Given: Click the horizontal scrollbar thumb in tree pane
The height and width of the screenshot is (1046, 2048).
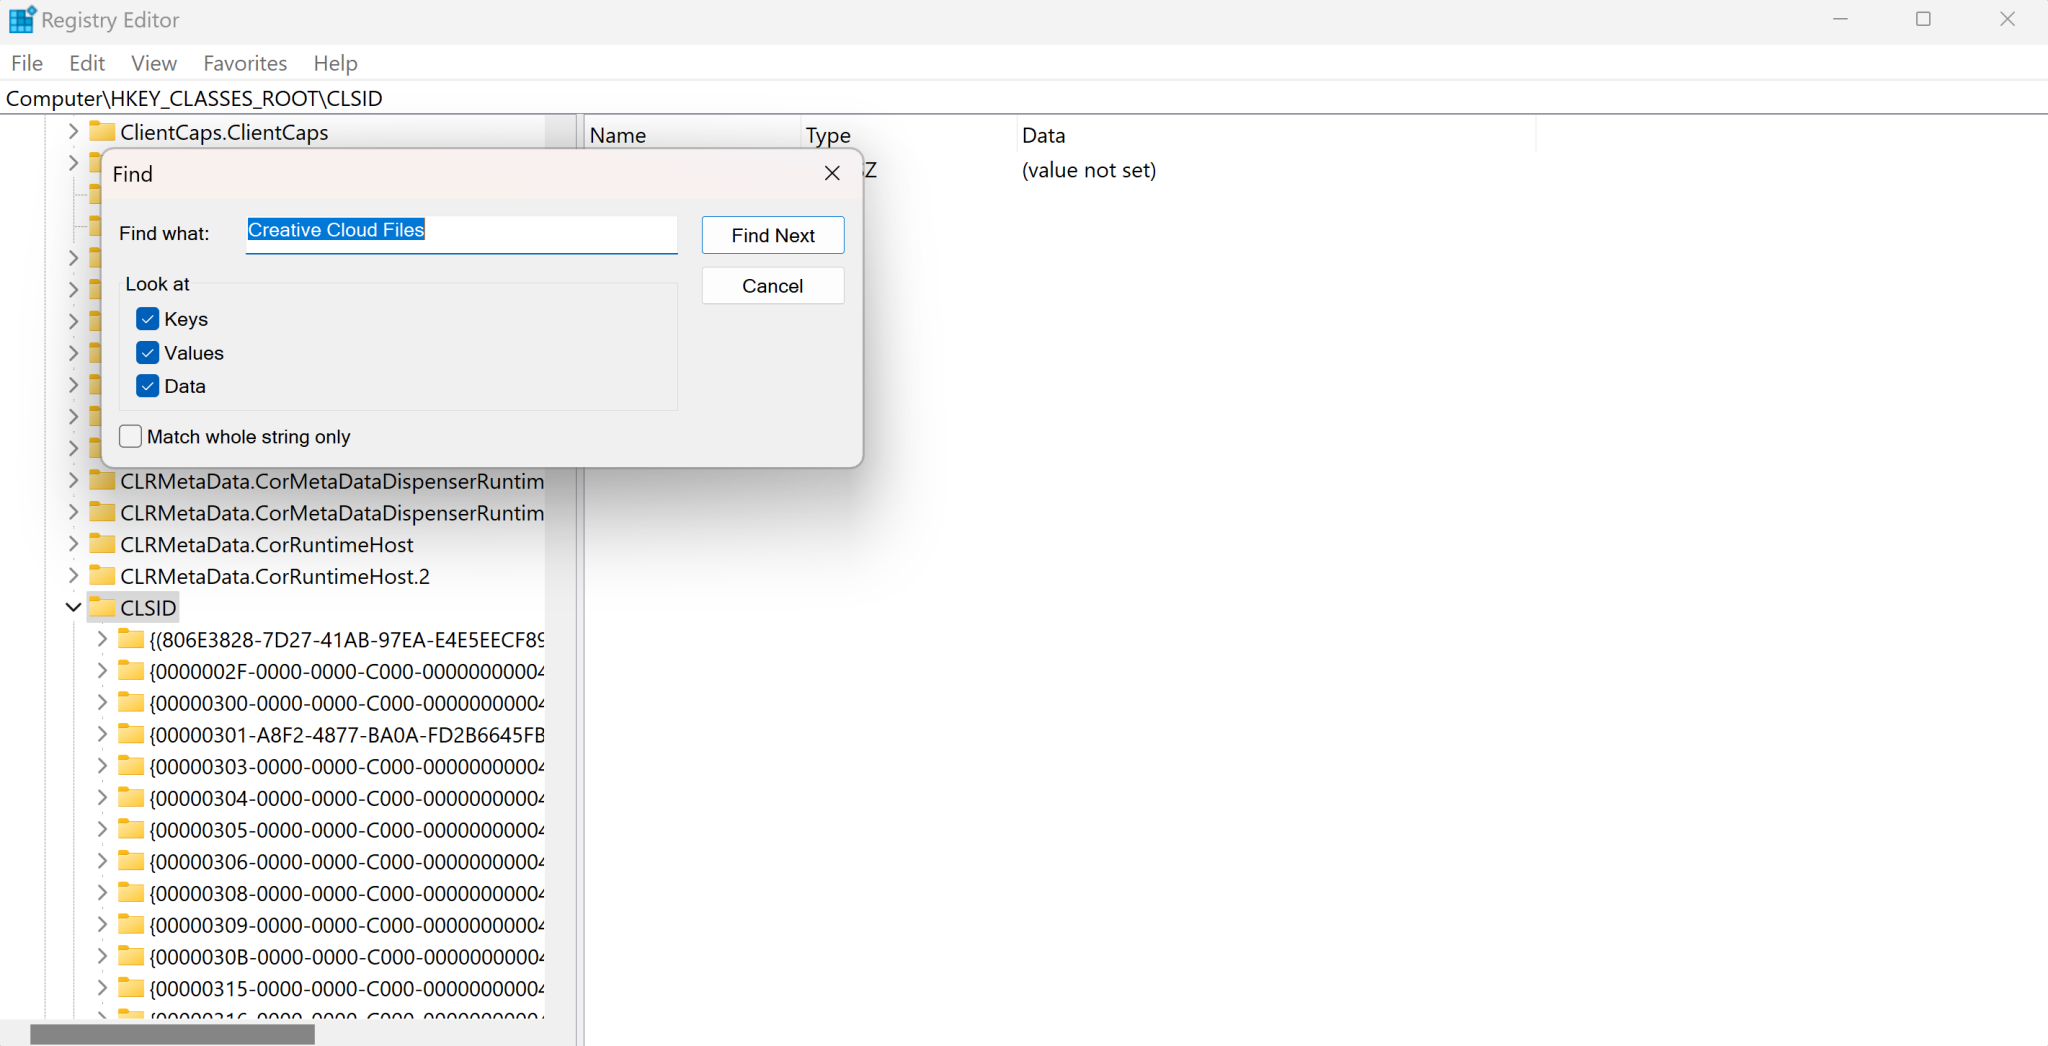Looking at the screenshot, I should pyautogui.click(x=172, y=1034).
